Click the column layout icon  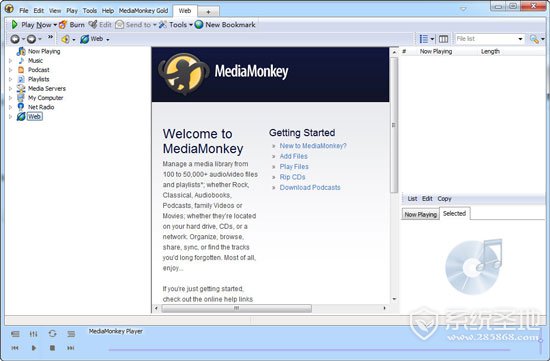point(443,39)
